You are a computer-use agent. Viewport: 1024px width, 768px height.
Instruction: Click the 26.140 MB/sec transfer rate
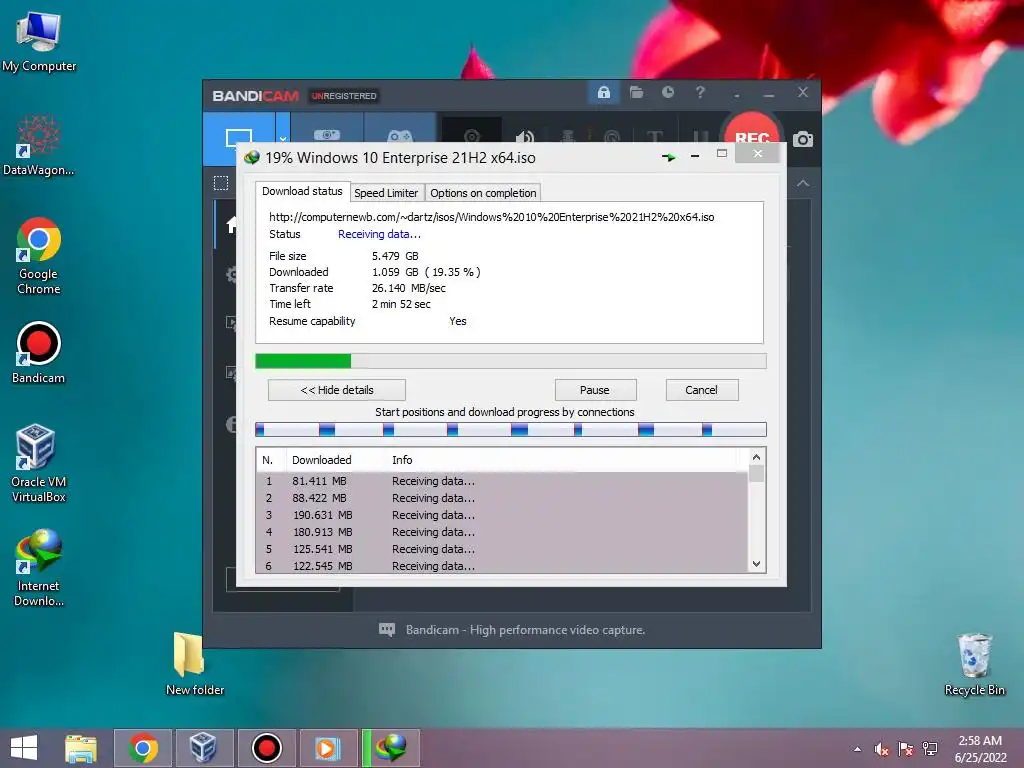409,288
